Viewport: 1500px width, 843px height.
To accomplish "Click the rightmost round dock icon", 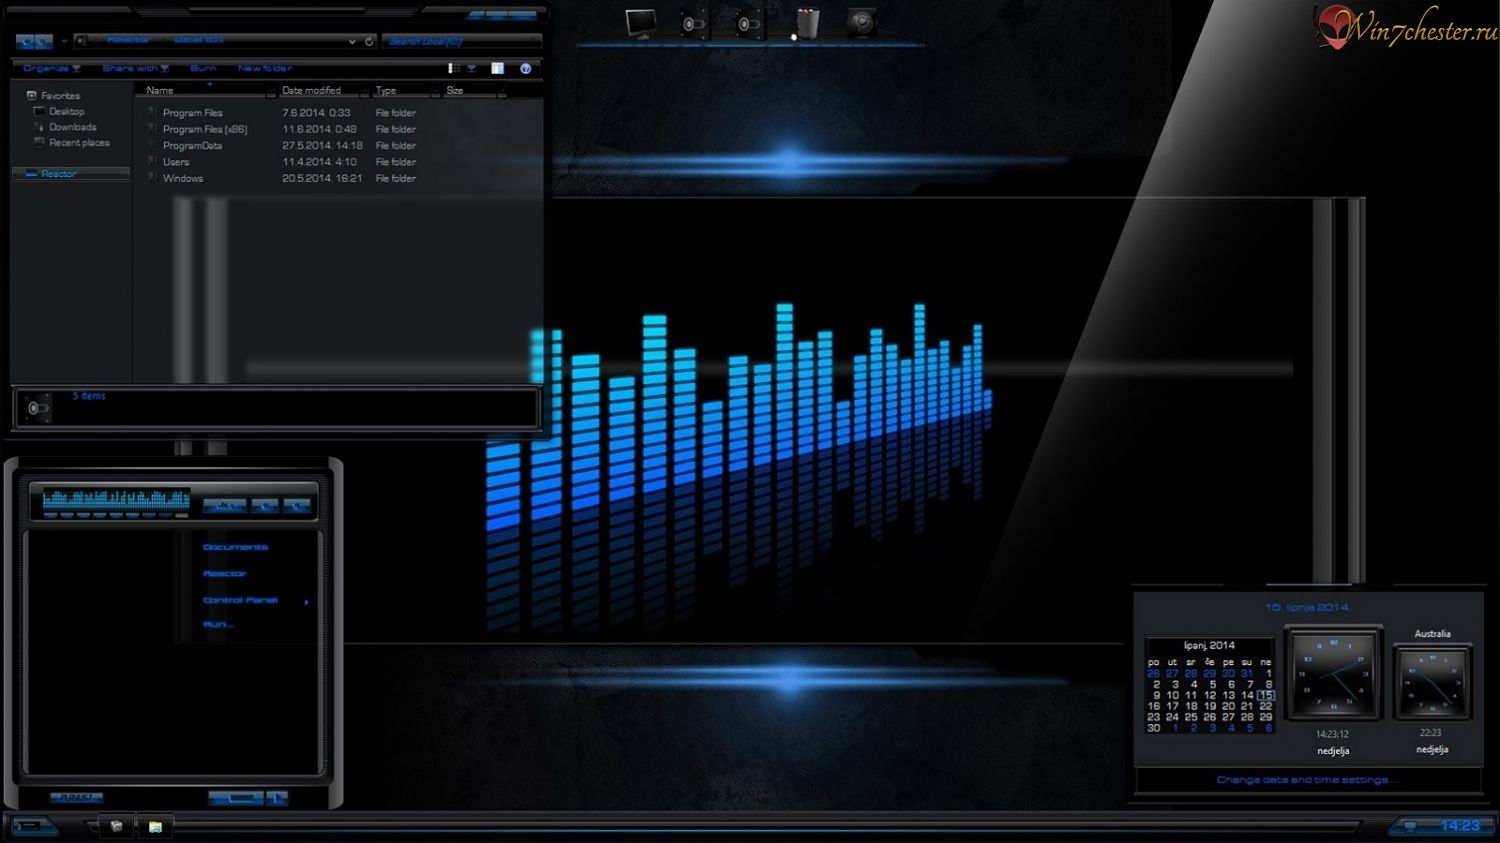I will [x=861, y=23].
